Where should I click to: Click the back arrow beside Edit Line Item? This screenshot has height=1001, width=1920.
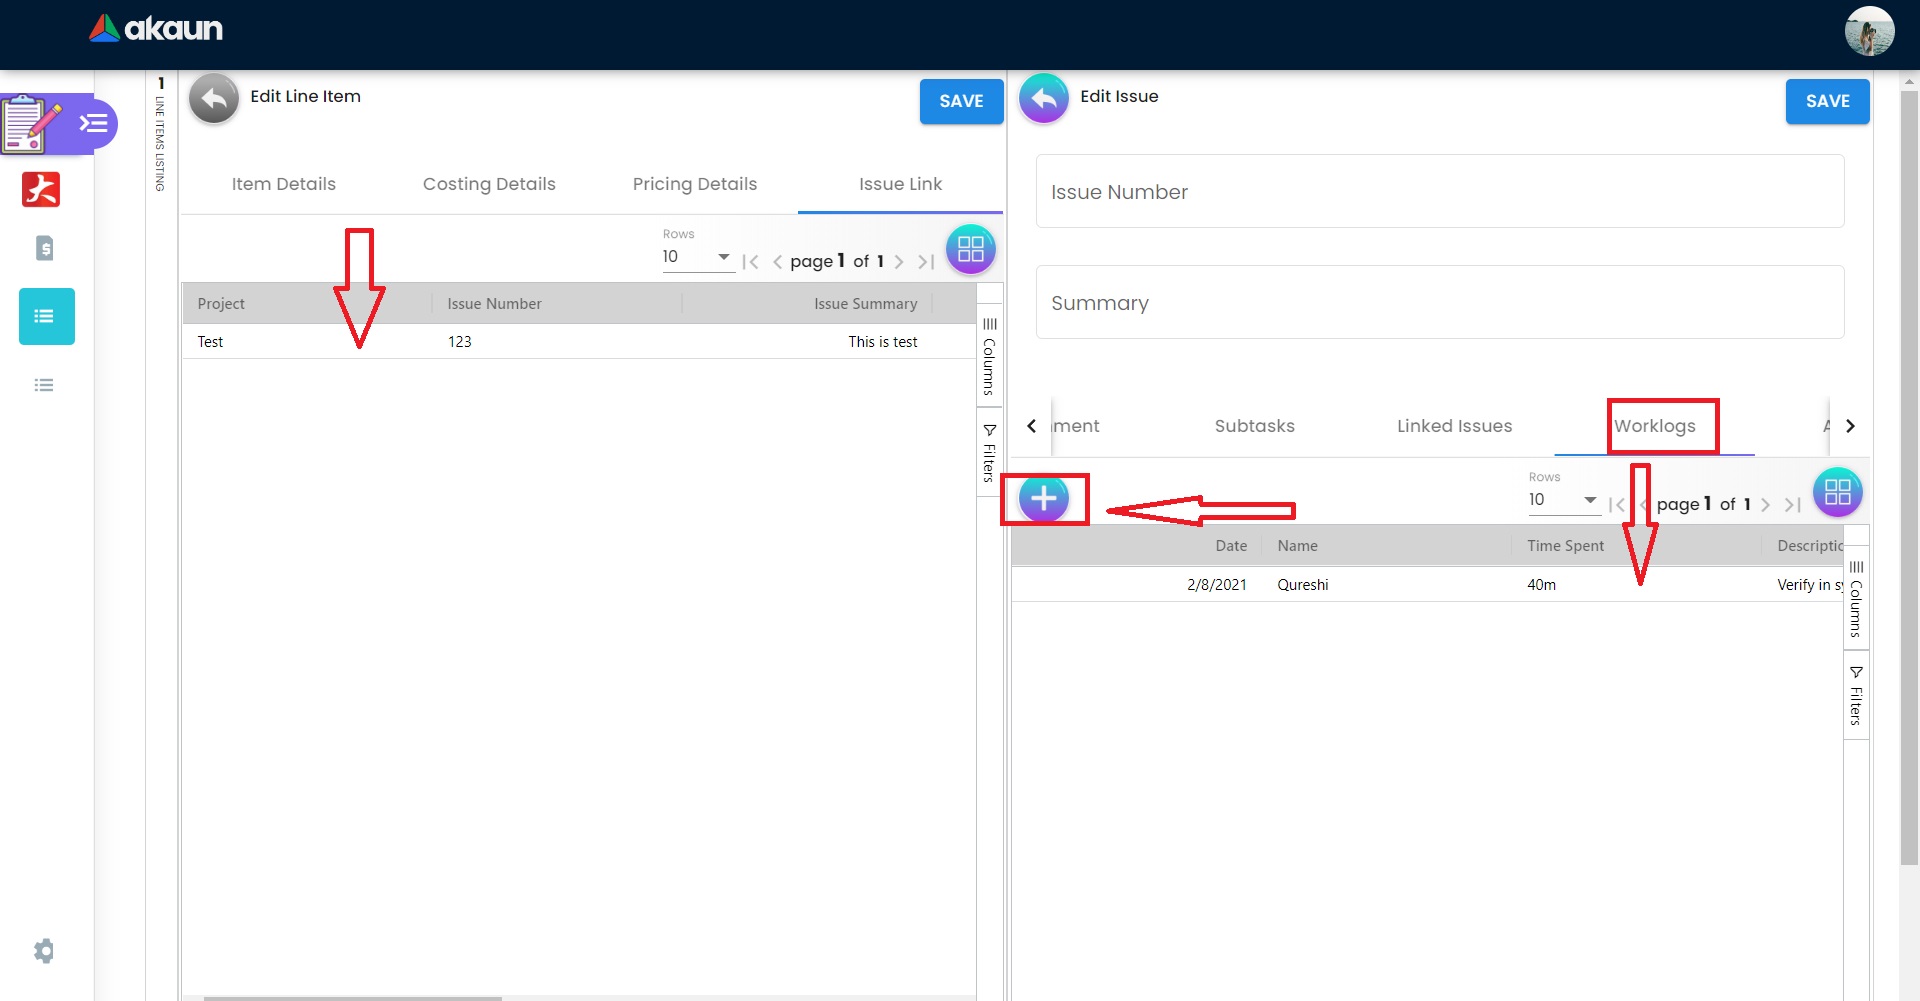pos(214,99)
